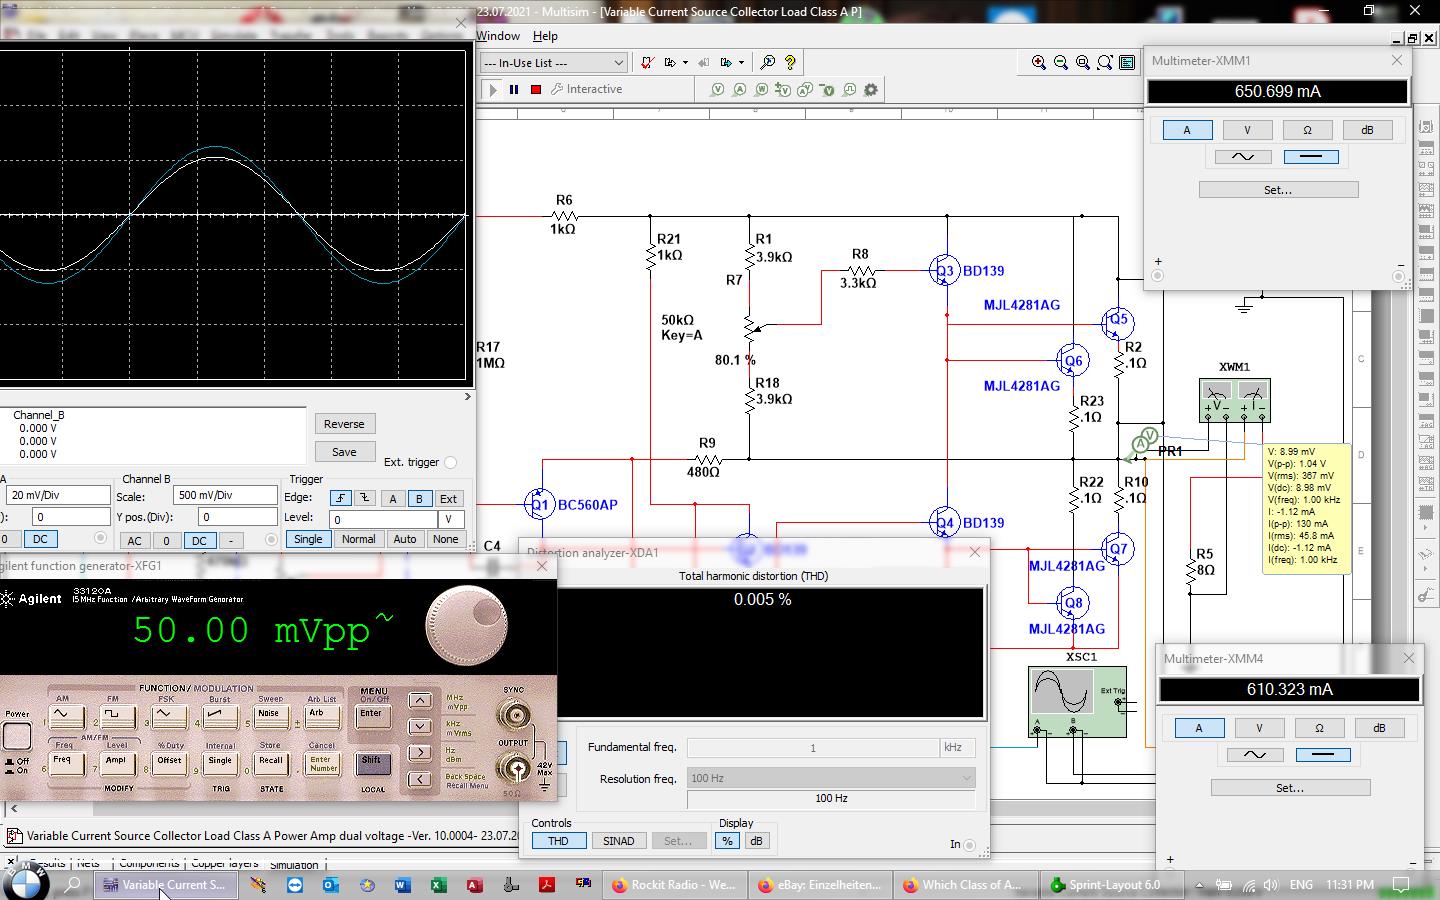
Task: Set Channel B coupling to AC
Action: (x=134, y=540)
